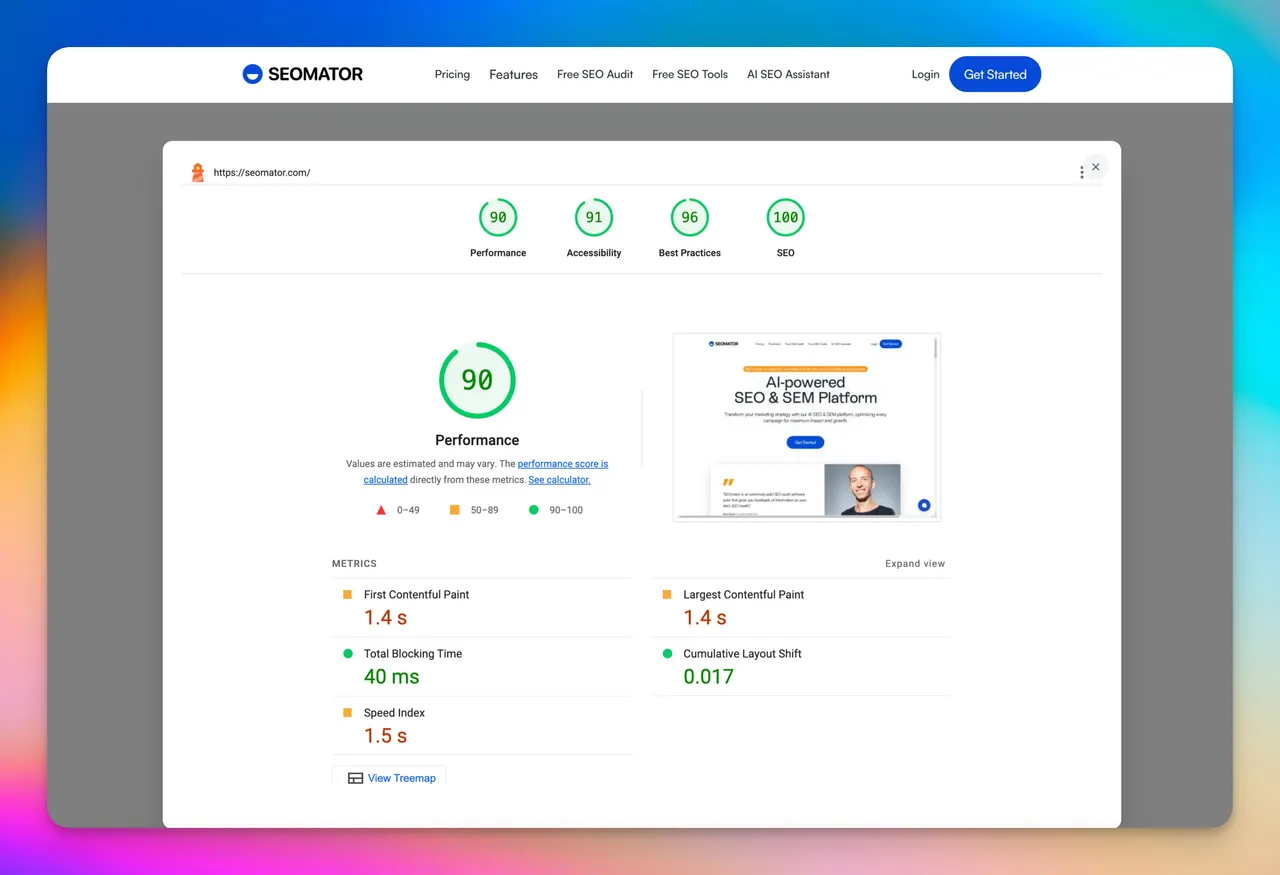Open the 'performance score is calculated' link
Screen dimensions: 1280x875
coord(486,472)
